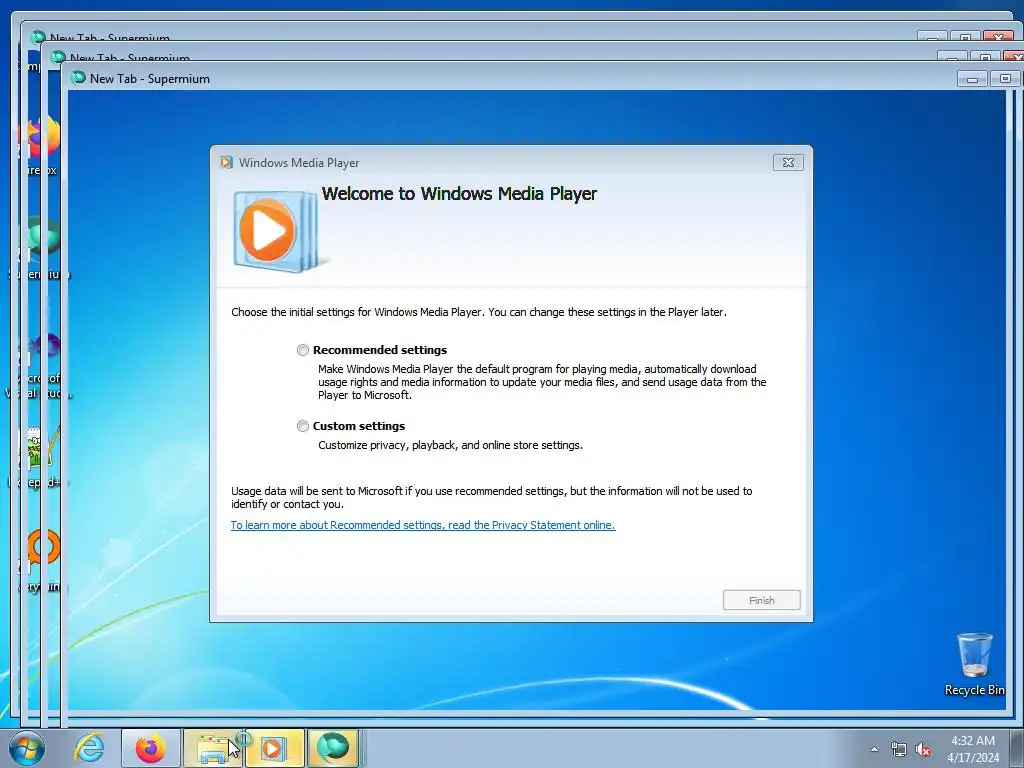Viewport: 1024px width, 768px height.
Task: Open the Privacy Statement online link
Action: click(x=423, y=525)
